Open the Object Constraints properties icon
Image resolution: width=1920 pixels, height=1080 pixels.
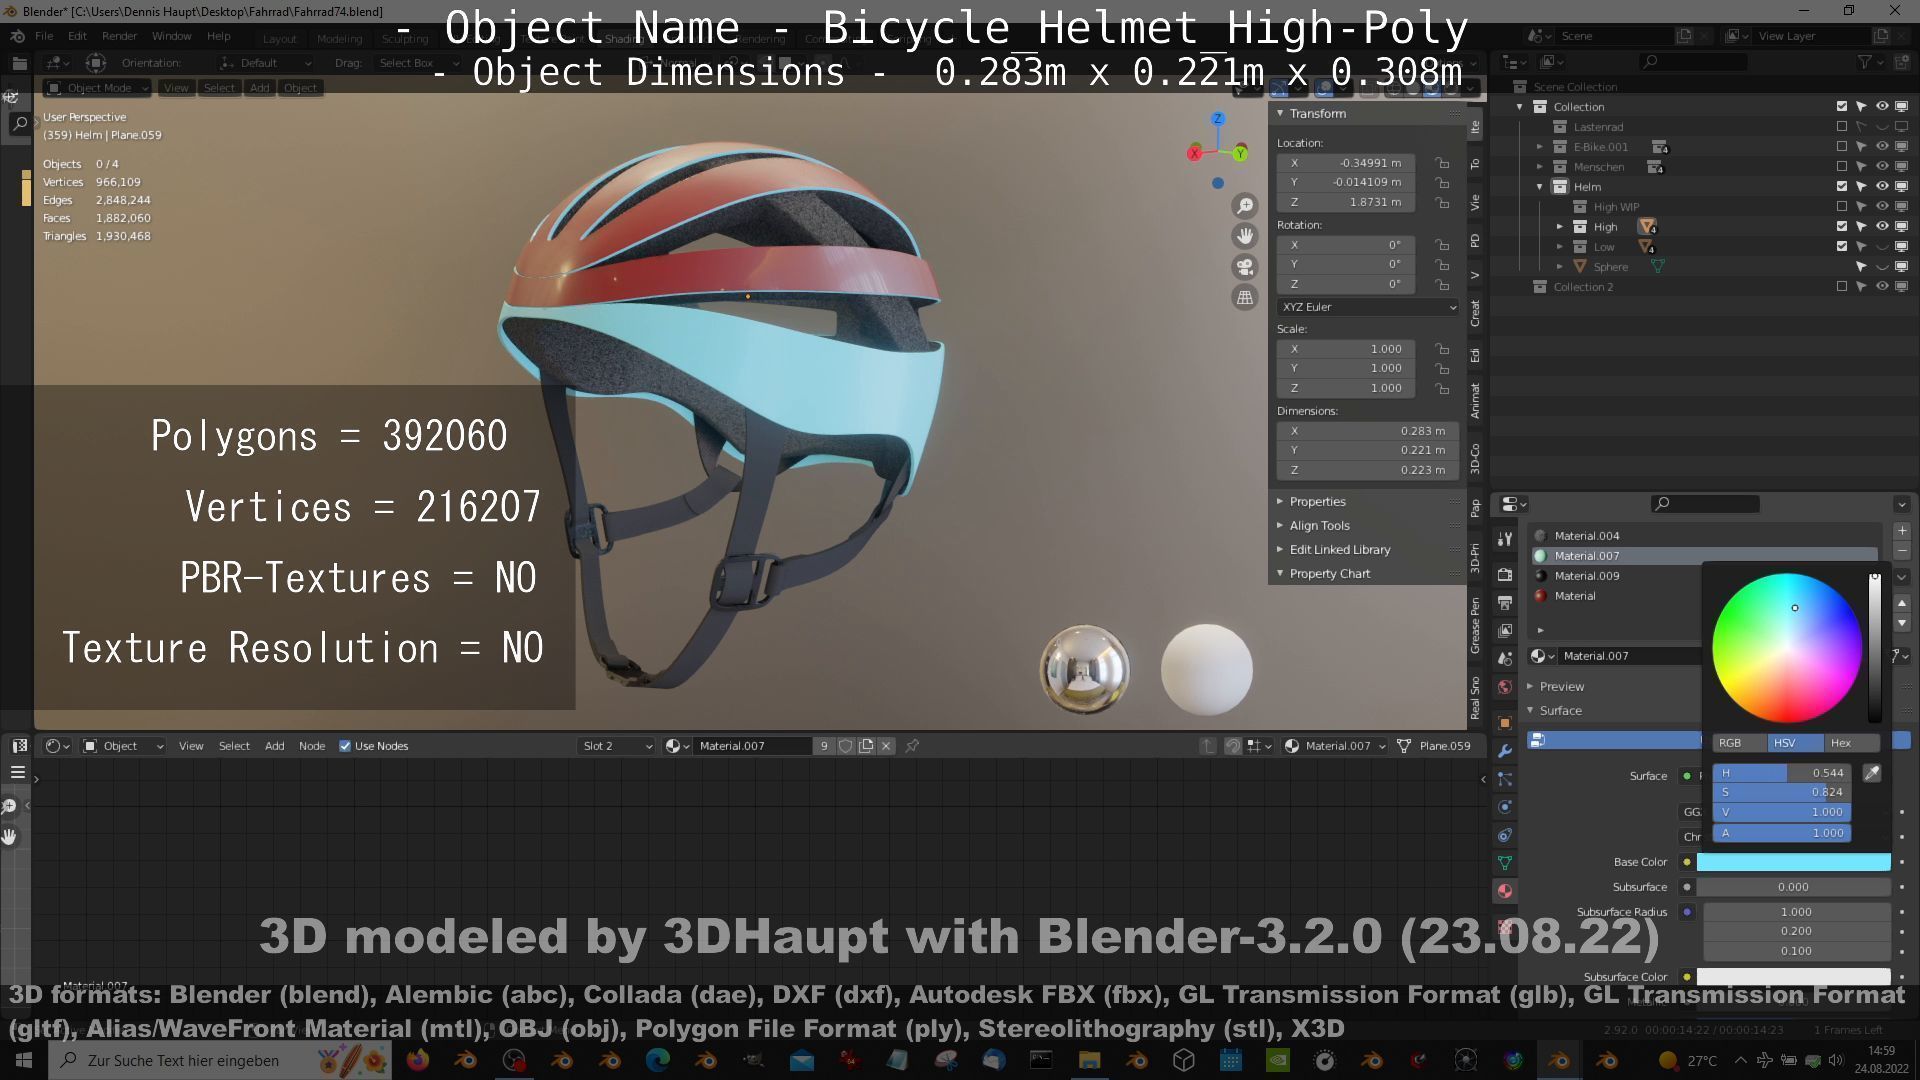tap(1505, 835)
